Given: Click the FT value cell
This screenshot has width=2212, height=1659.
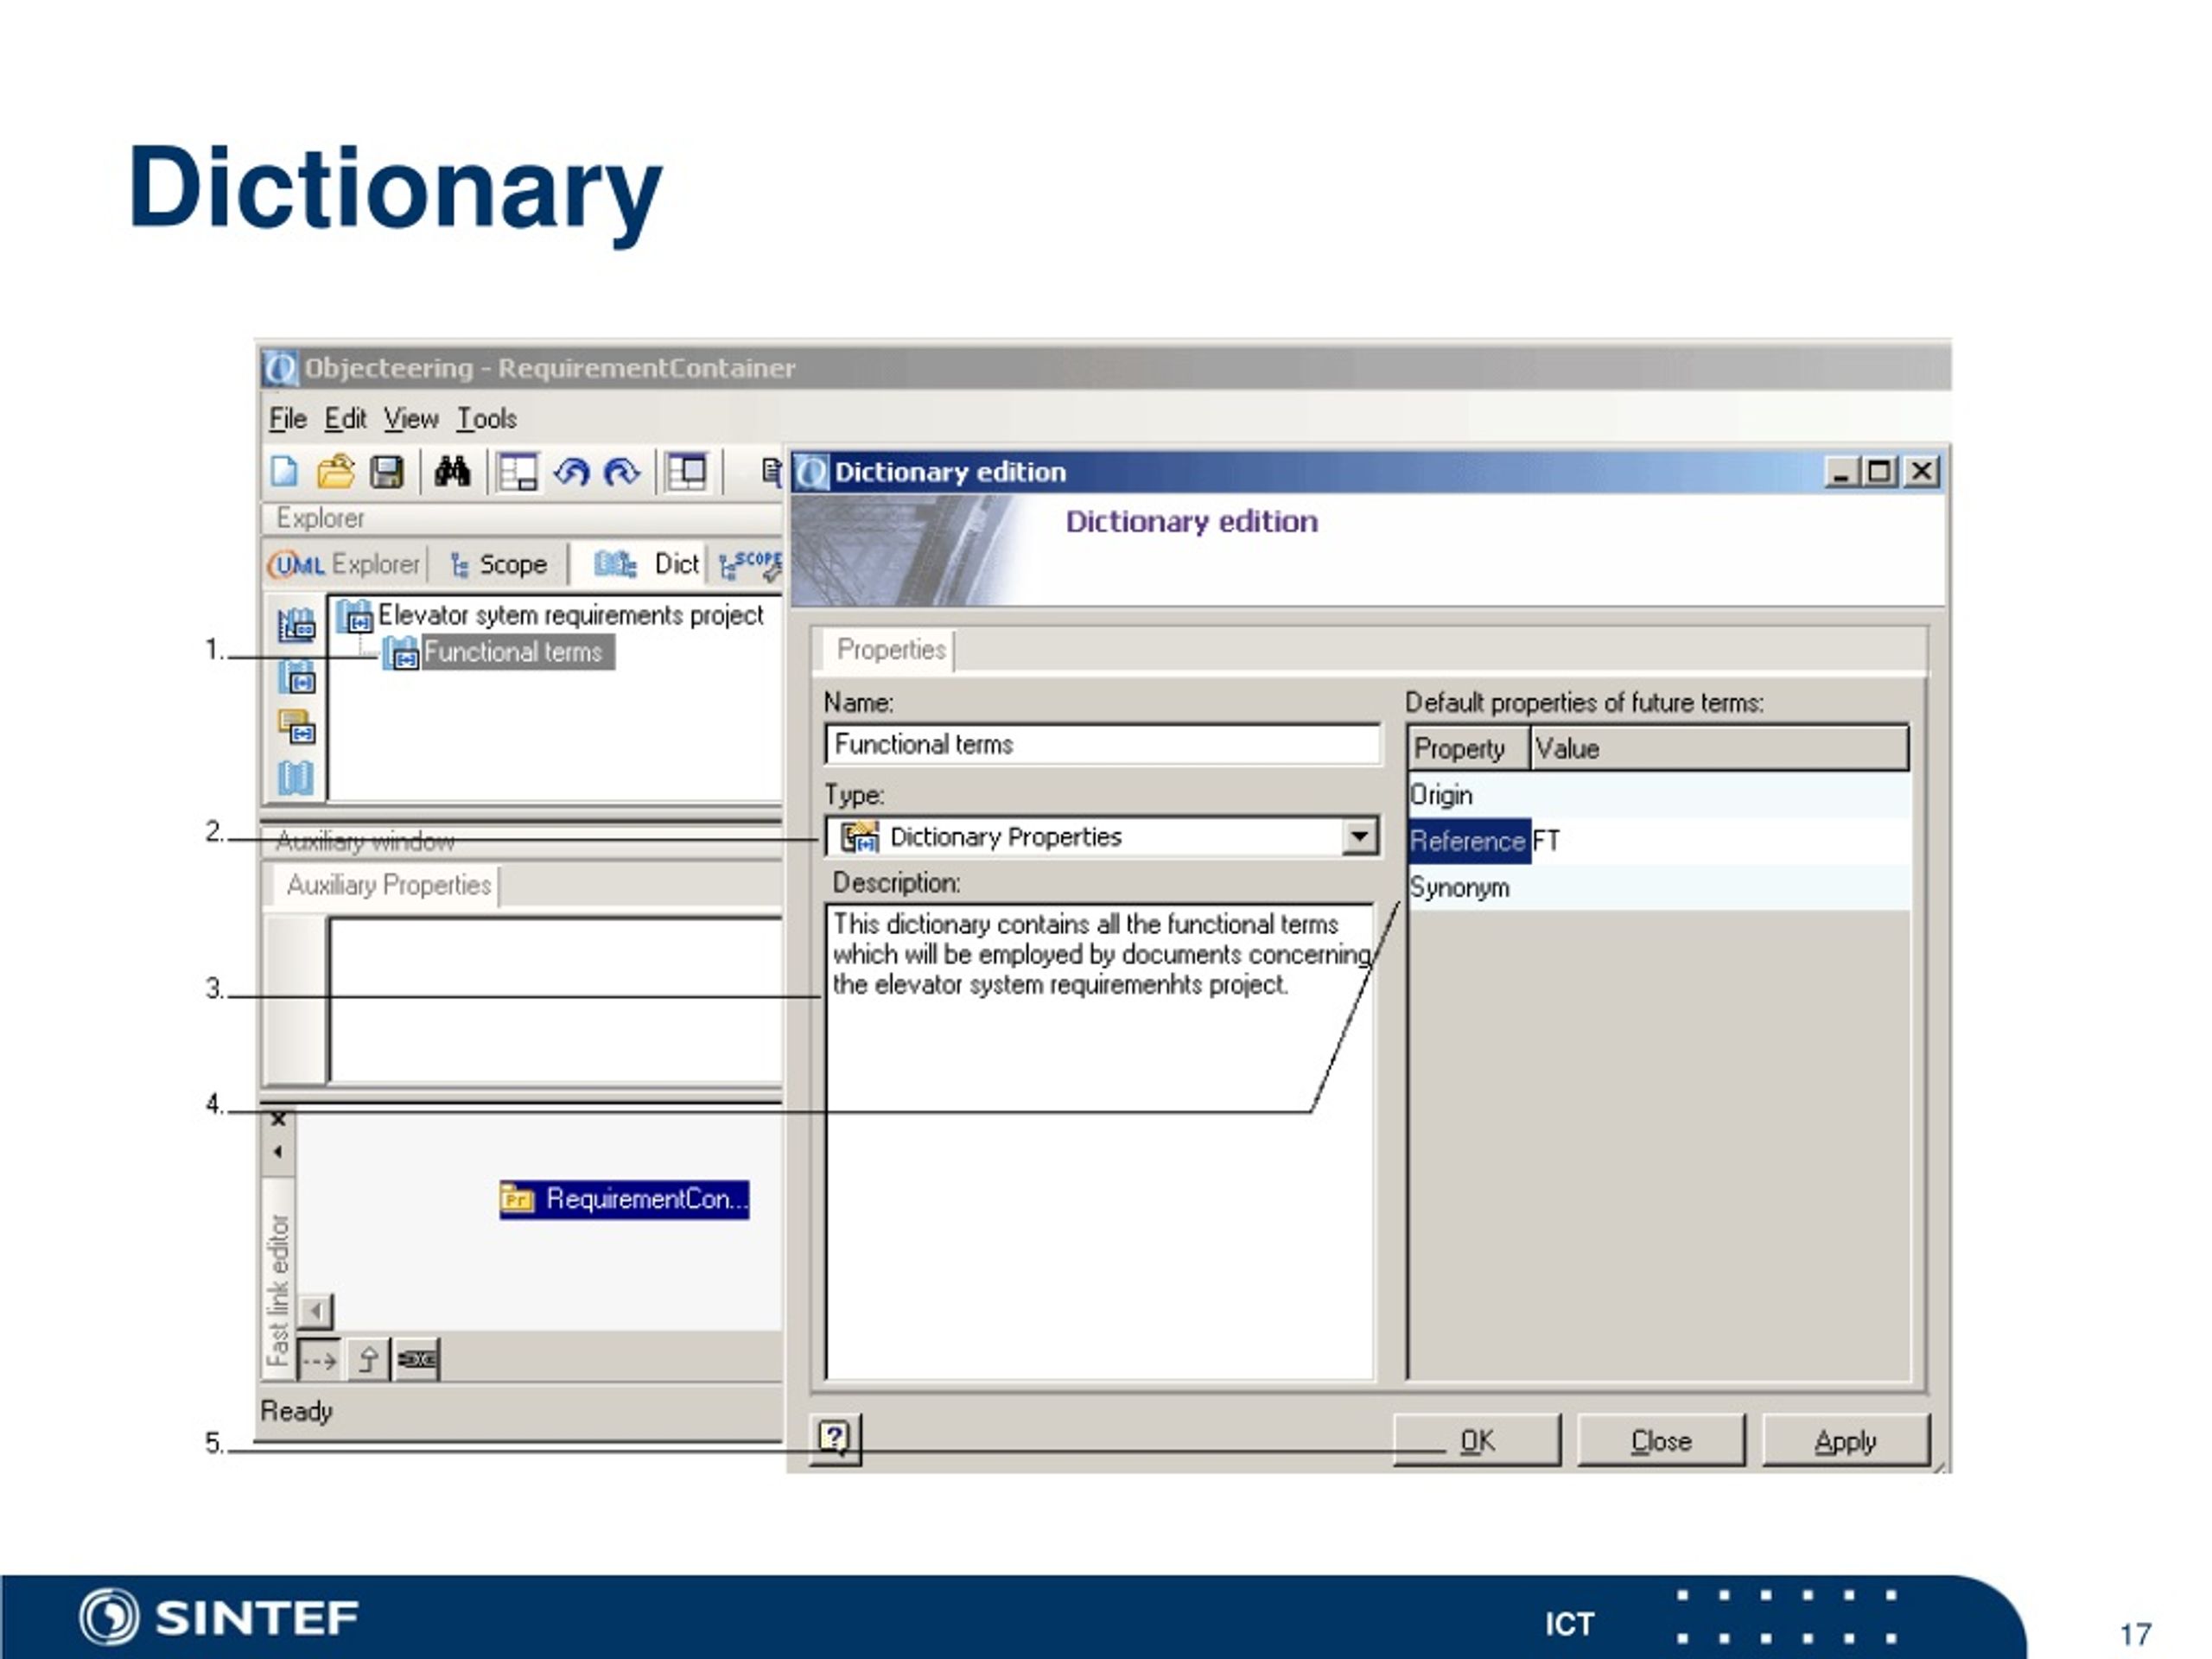Looking at the screenshot, I should pos(1720,841).
